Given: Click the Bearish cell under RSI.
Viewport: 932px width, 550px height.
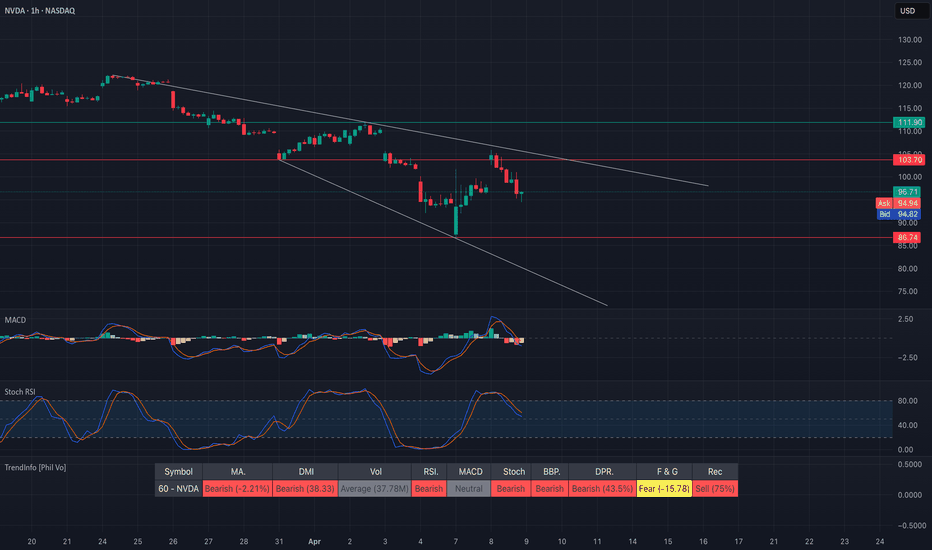Looking at the screenshot, I should coord(429,489).
